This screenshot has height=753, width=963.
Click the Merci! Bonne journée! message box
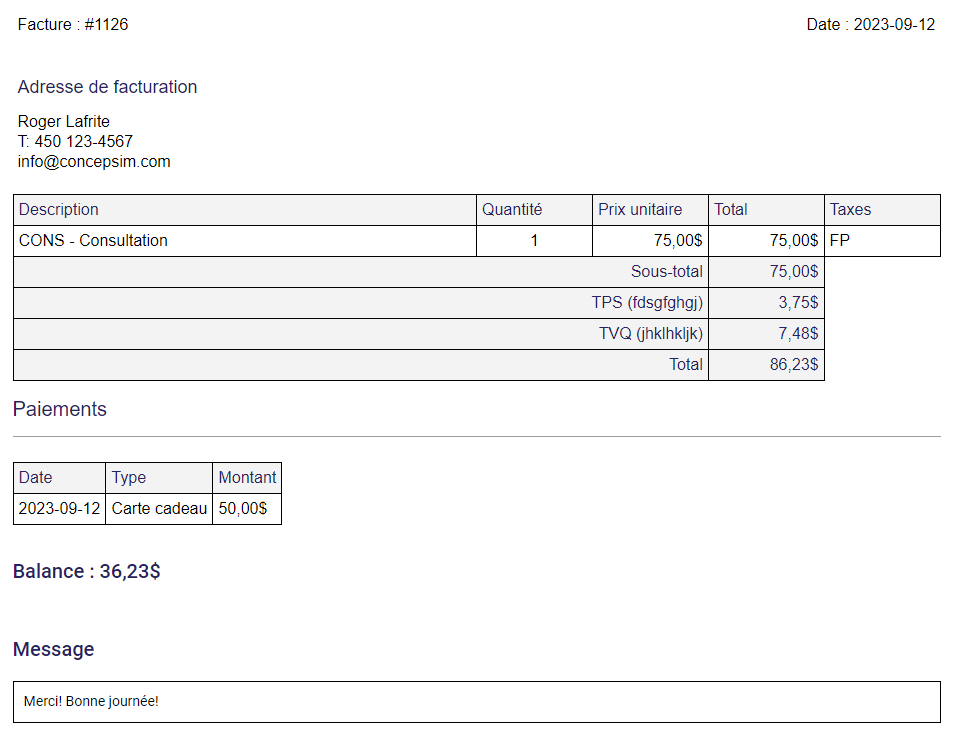476,702
